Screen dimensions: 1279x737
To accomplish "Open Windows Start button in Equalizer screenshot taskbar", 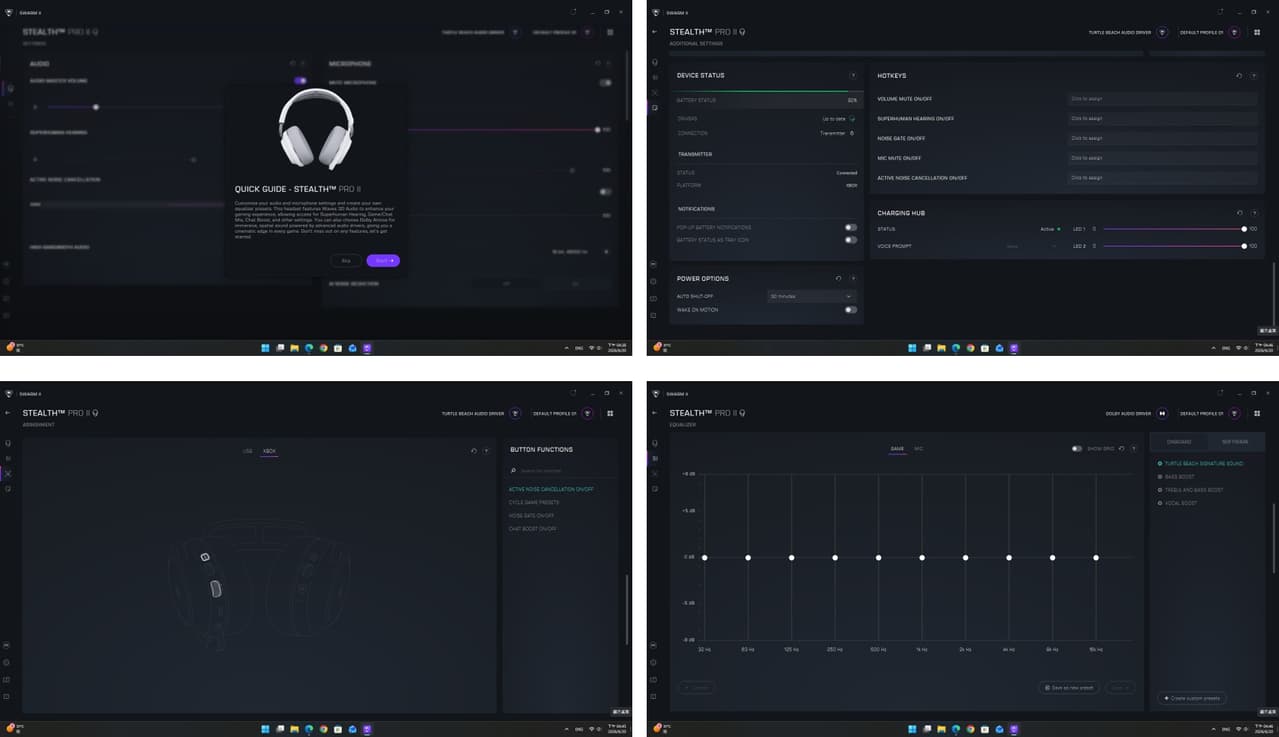I will (x=911, y=729).
